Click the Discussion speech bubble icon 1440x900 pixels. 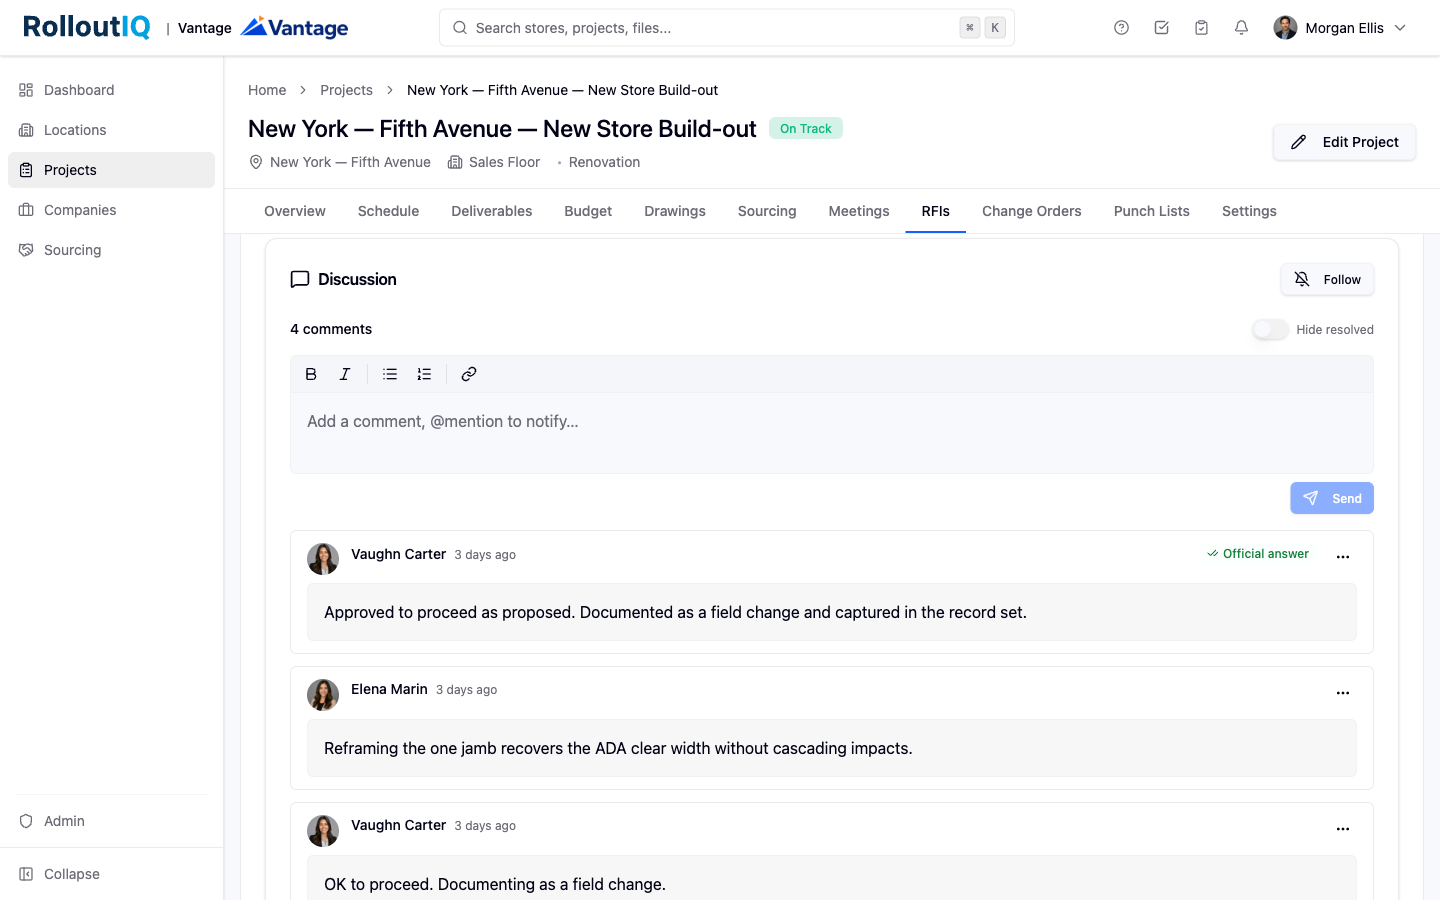(x=300, y=280)
